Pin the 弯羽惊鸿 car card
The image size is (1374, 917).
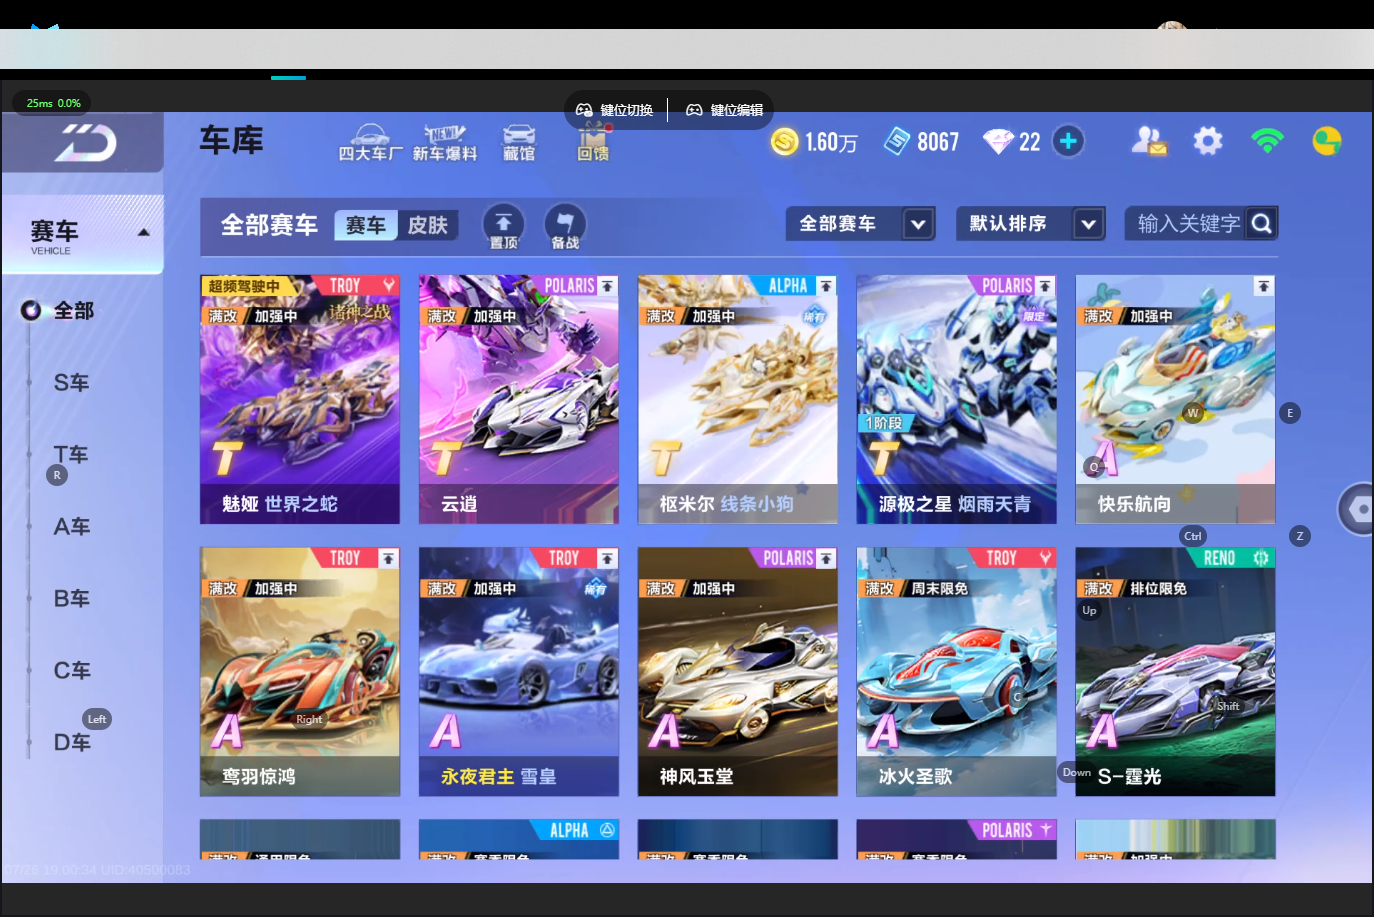(388, 558)
